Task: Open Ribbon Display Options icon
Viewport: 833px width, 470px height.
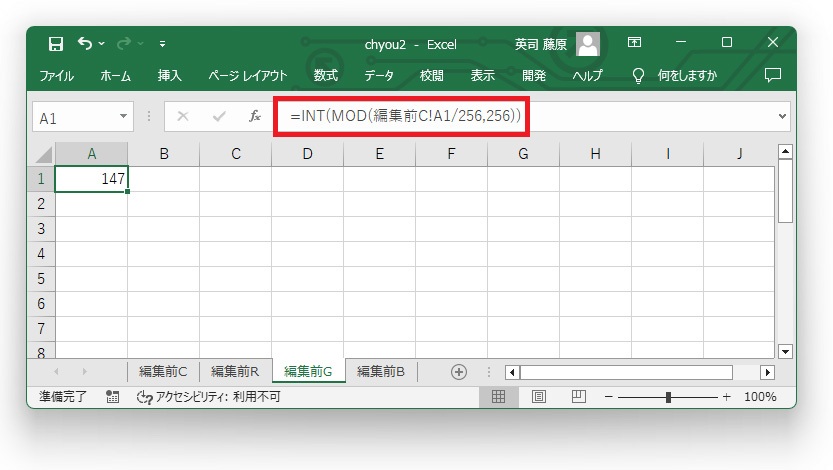Action: tap(634, 42)
